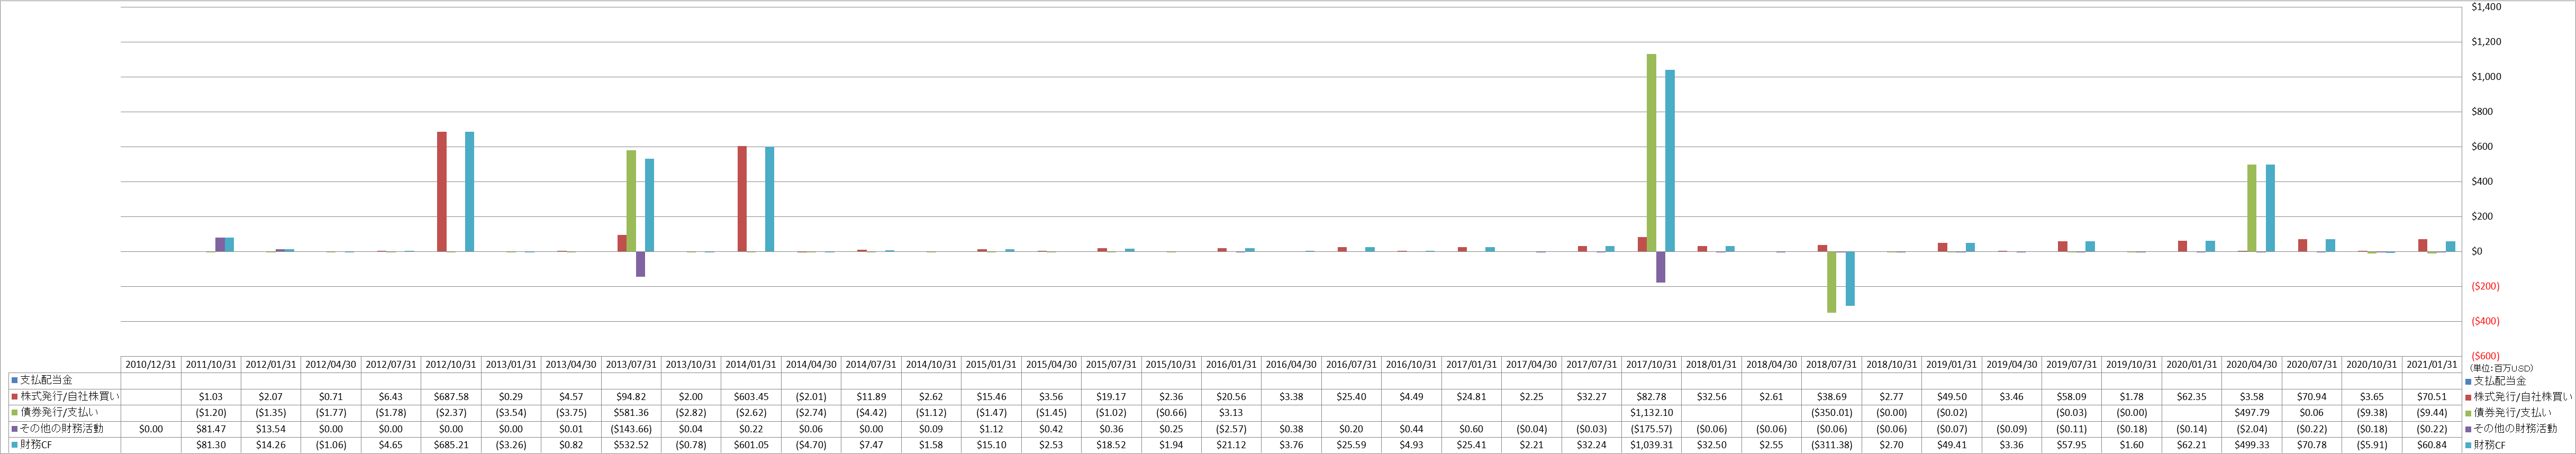Select the $497.79 bond issuance cell
Viewport: 2576px width, 454px height.
click(2251, 413)
